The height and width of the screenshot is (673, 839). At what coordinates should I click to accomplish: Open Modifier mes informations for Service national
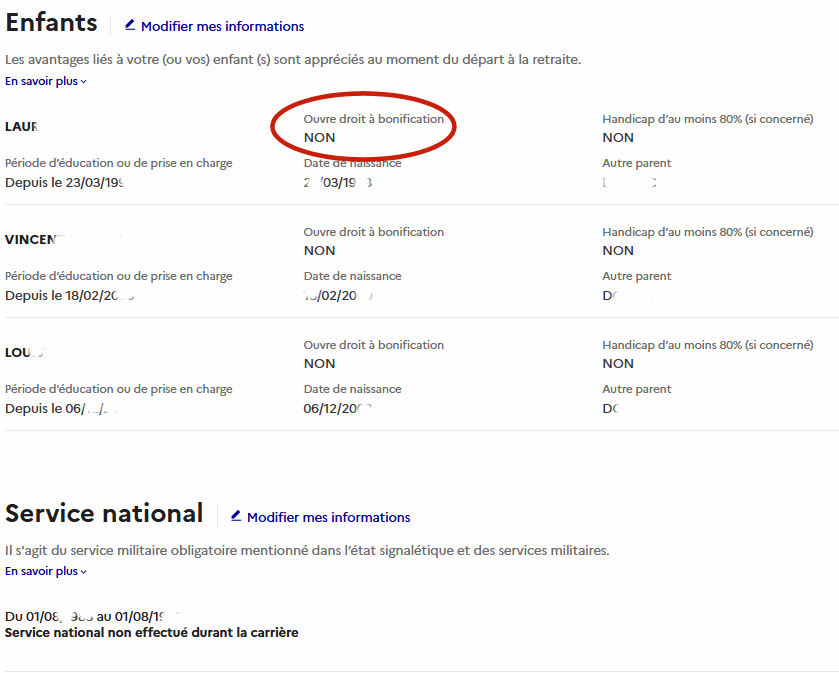[328, 517]
